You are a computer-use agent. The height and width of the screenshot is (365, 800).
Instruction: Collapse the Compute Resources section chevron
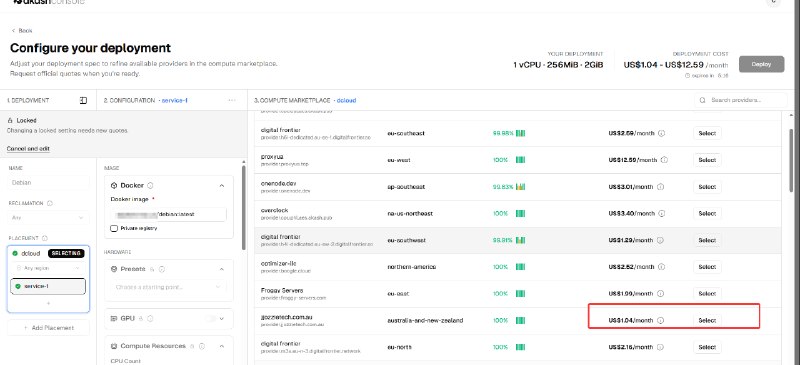point(221,346)
